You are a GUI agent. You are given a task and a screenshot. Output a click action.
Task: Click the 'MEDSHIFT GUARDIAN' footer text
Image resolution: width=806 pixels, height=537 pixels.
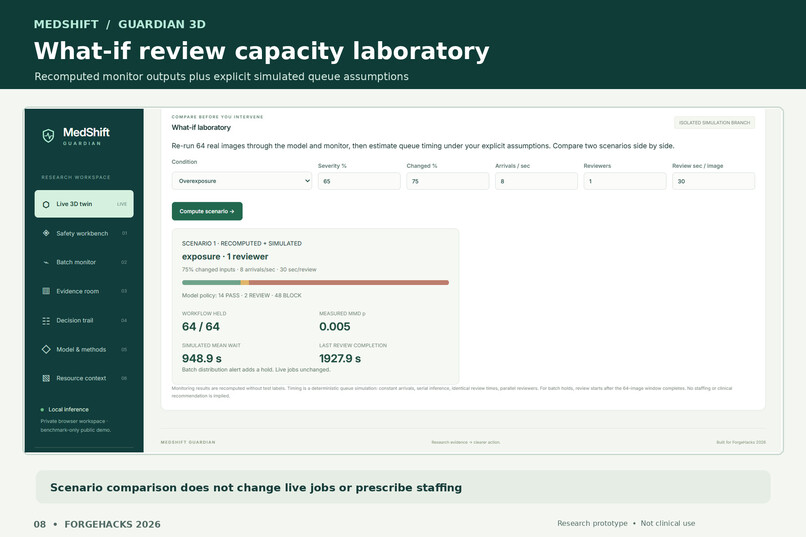[x=188, y=442]
